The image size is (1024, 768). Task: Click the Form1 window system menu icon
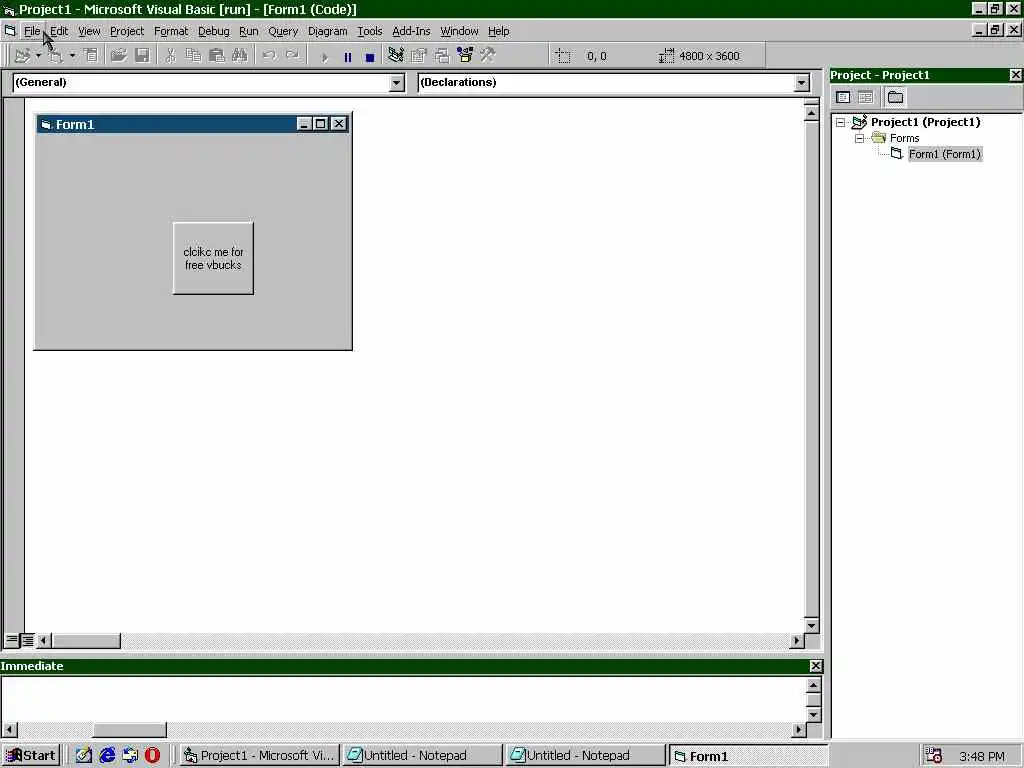click(x=46, y=124)
